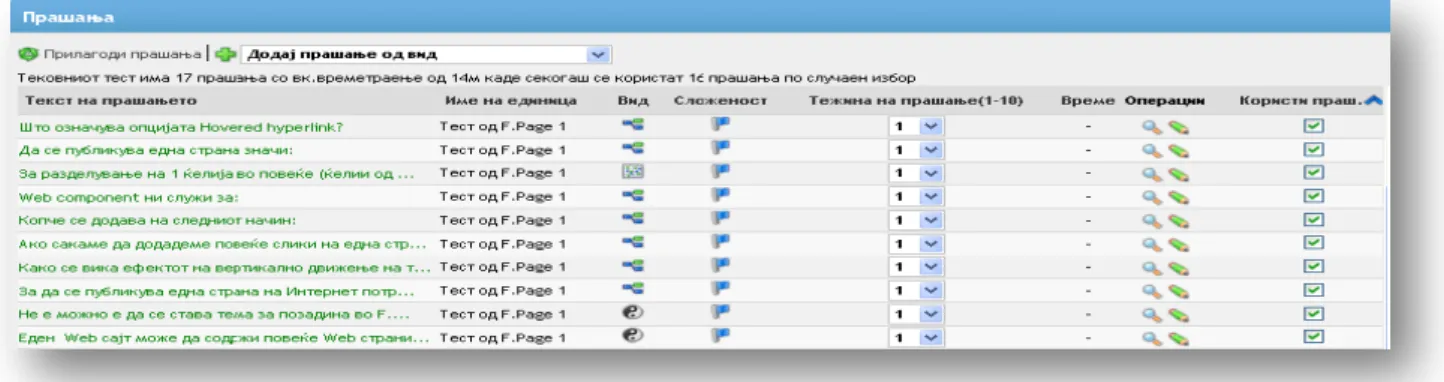
Task: Click the 'Тежина на прашање(1-10)' header
Action: (x=917, y=101)
